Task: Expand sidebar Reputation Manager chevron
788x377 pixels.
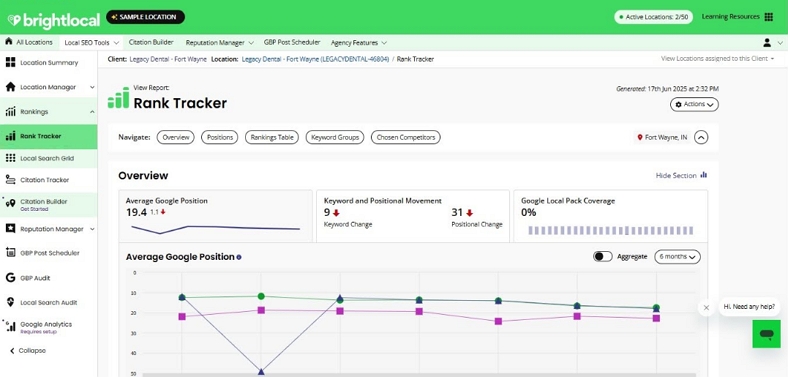Action: coord(92,229)
